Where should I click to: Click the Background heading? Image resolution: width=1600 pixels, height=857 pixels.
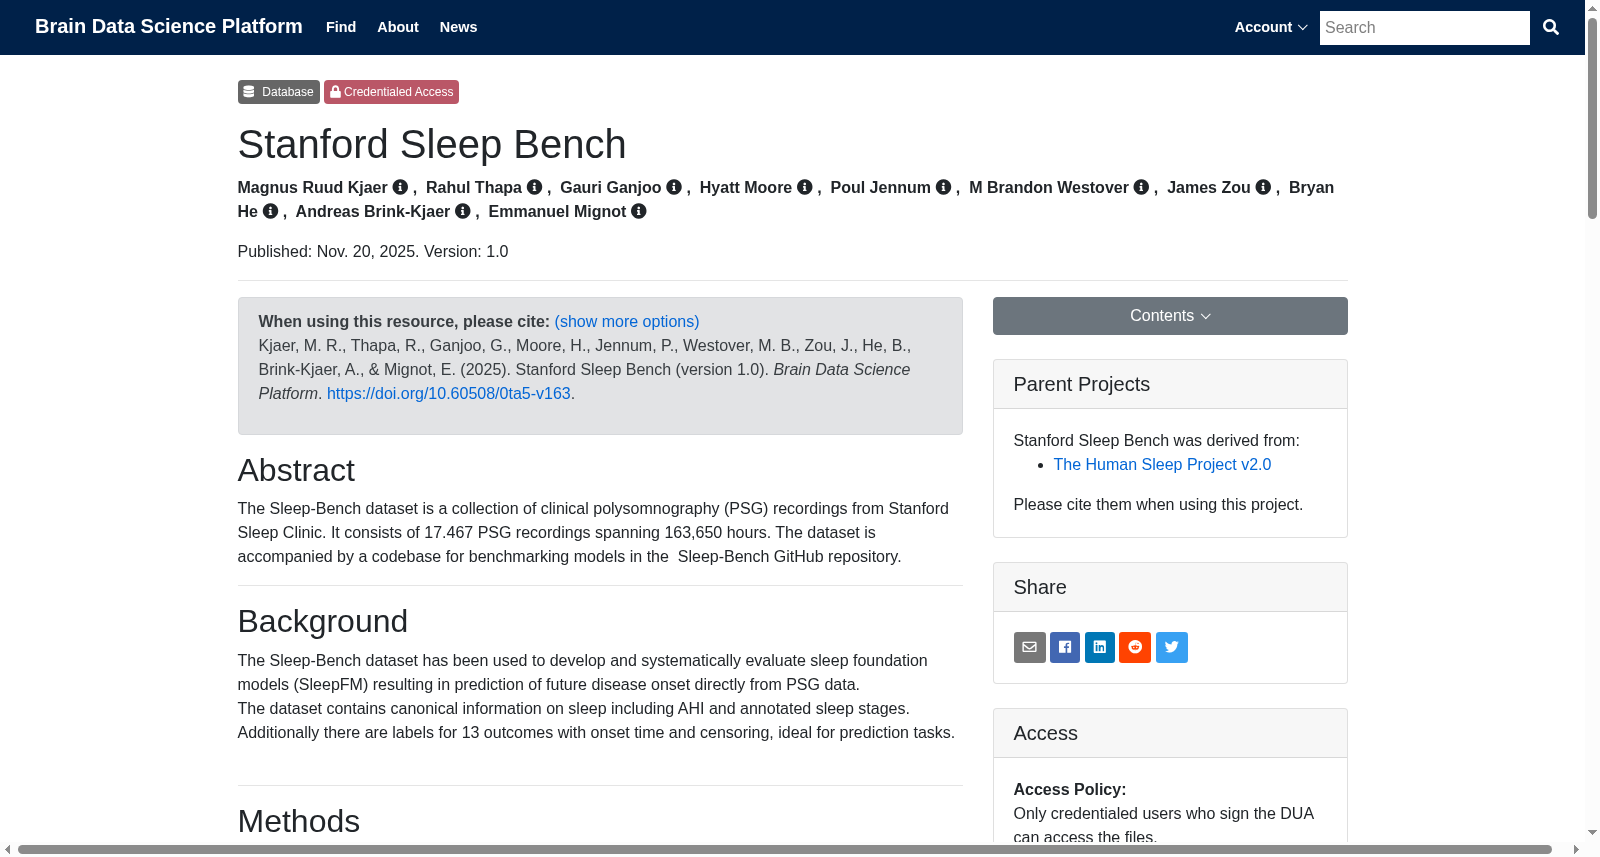(x=323, y=621)
